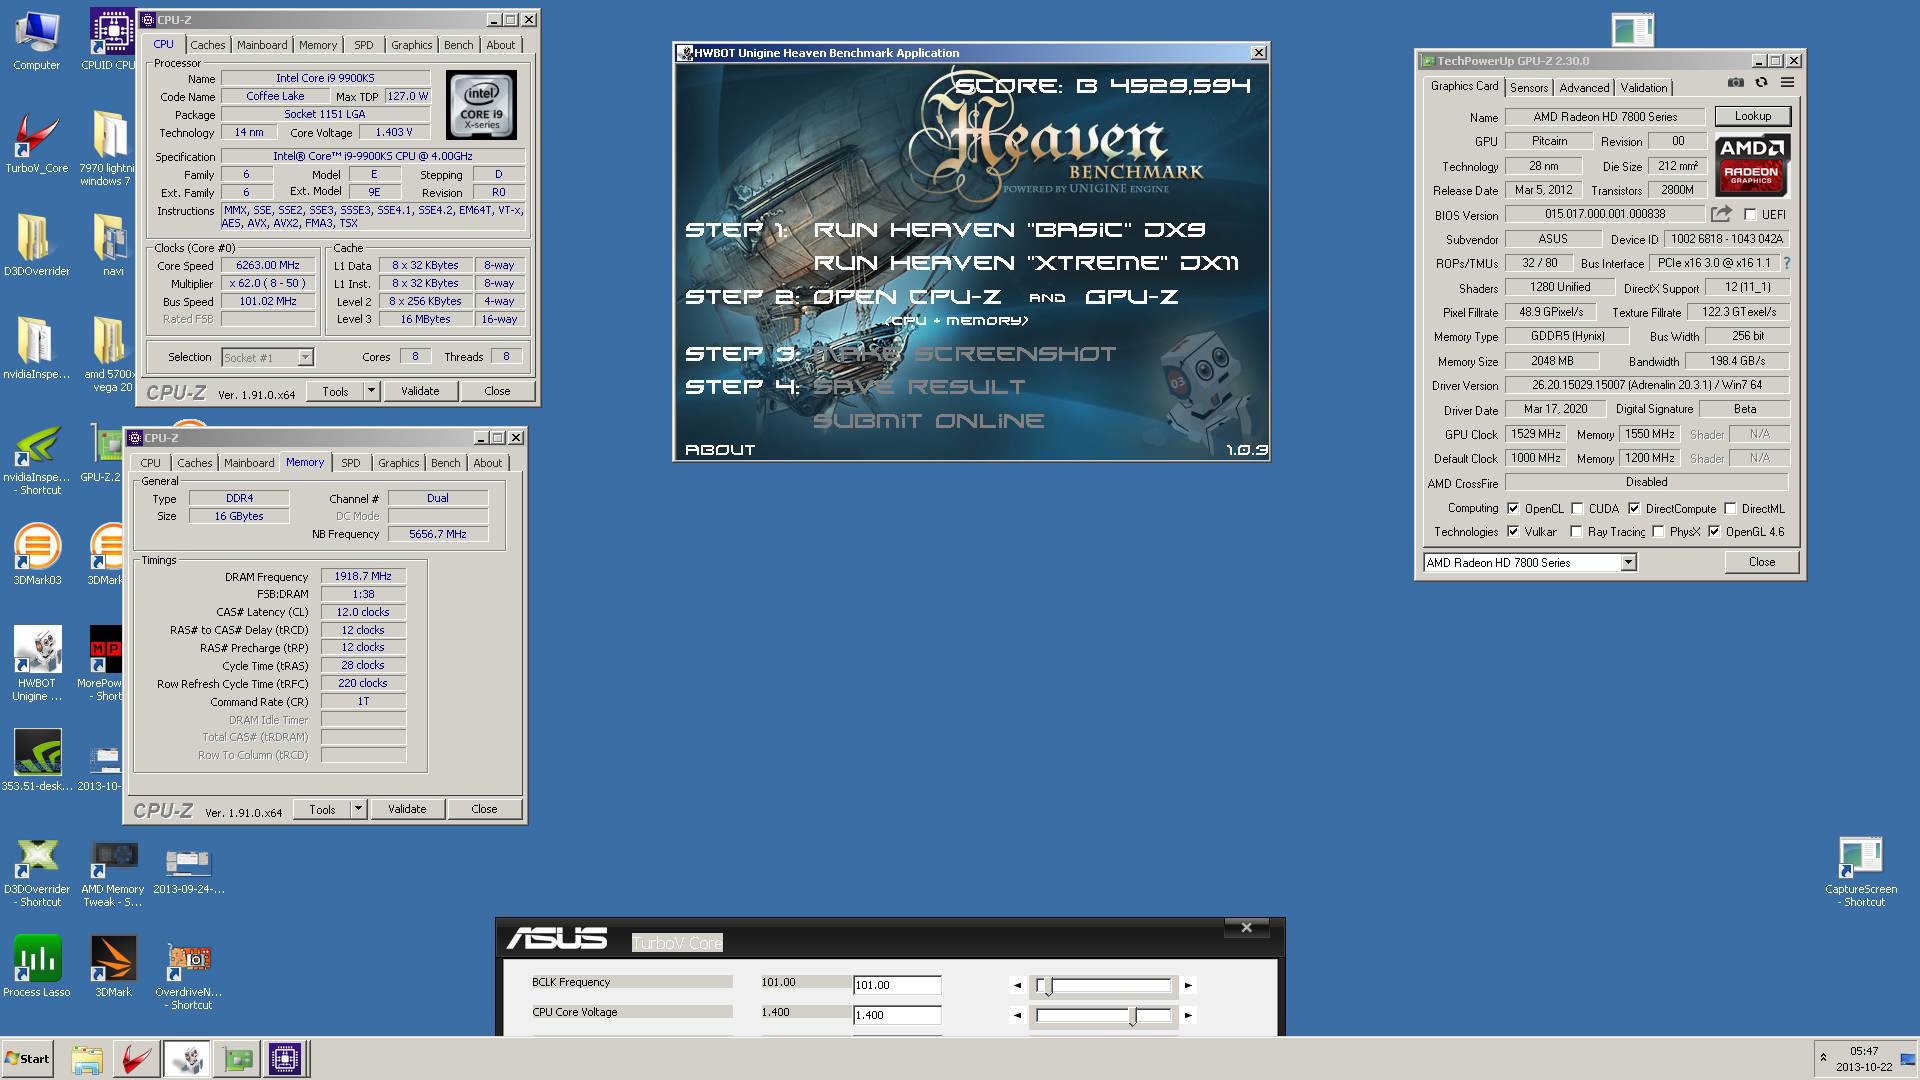
Task: Switch to the Validation tab in GPU-Z
Action: [1644, 88]
